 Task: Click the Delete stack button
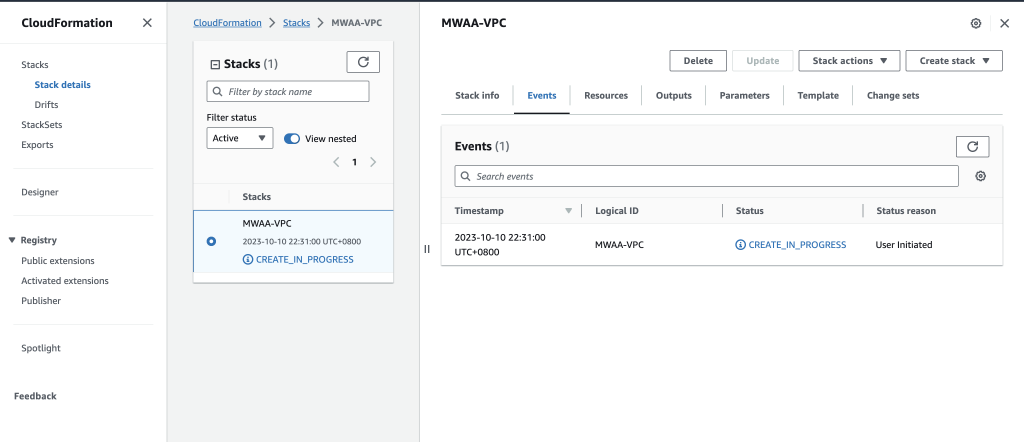[x=698, y=61]
